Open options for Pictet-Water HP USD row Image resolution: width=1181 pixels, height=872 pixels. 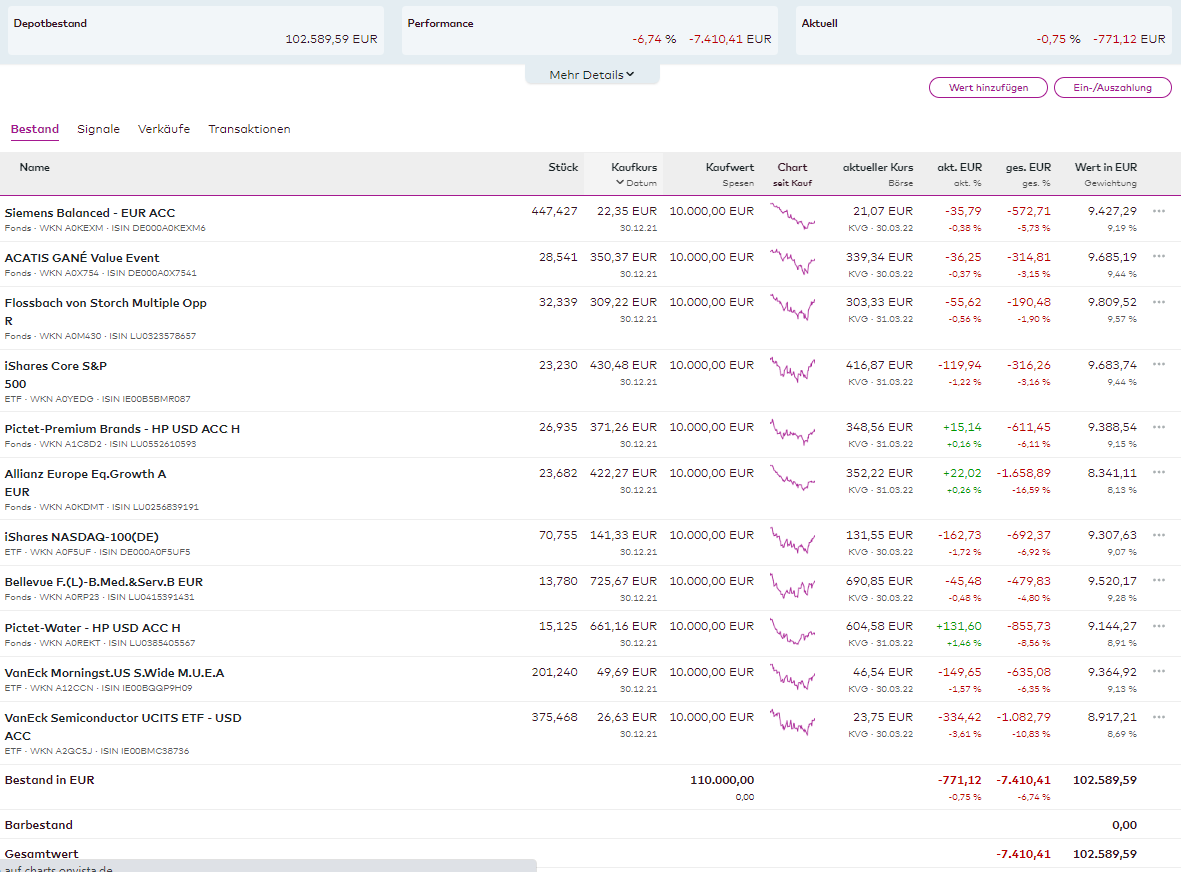(1159, 627)
